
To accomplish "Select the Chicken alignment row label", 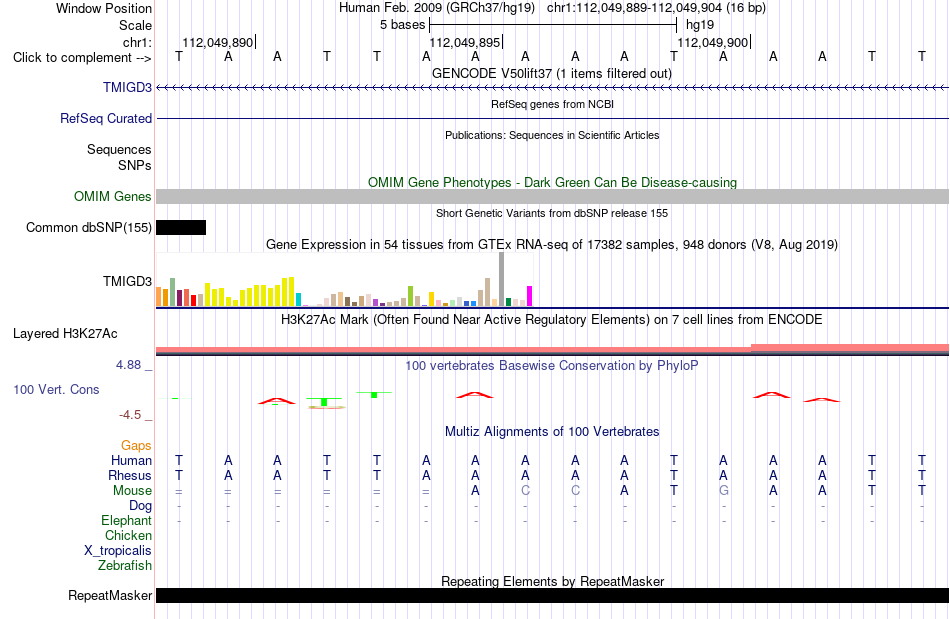I will click(x=128, y=535).
